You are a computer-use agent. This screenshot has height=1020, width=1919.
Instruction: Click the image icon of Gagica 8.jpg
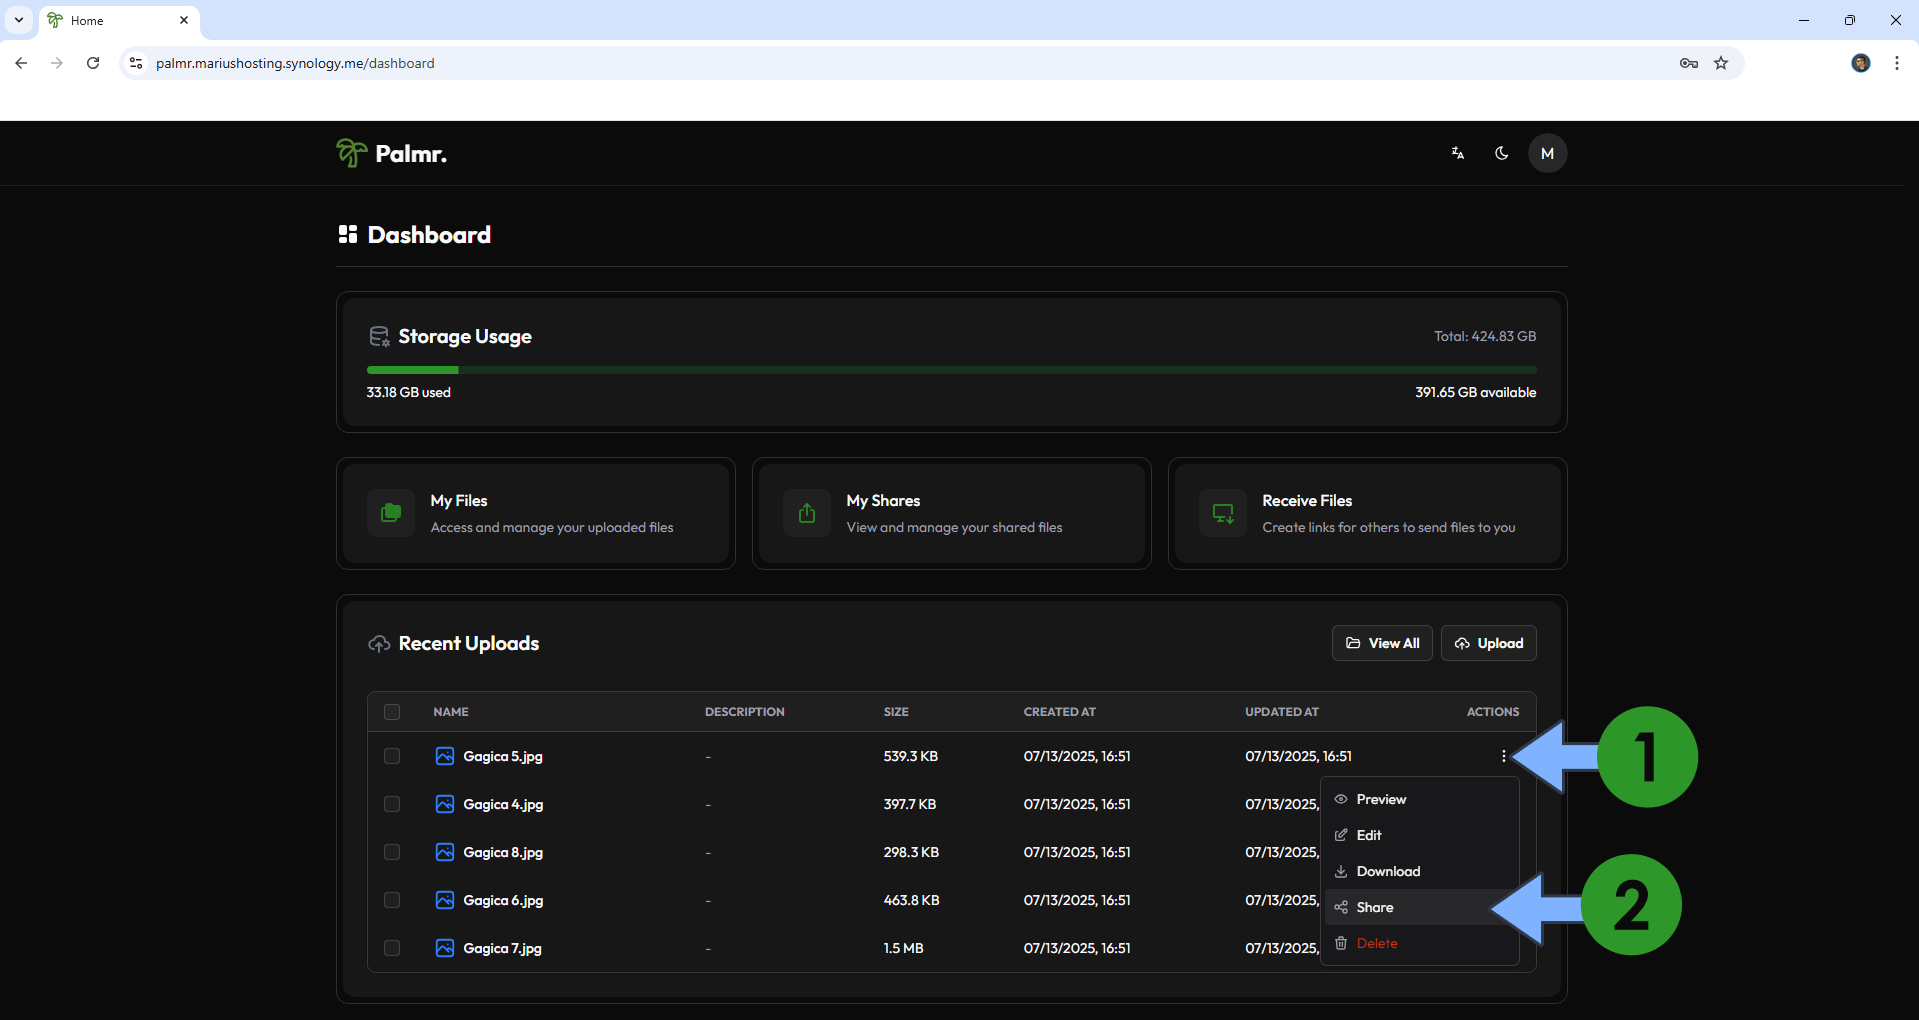click(x=445, y=852)
